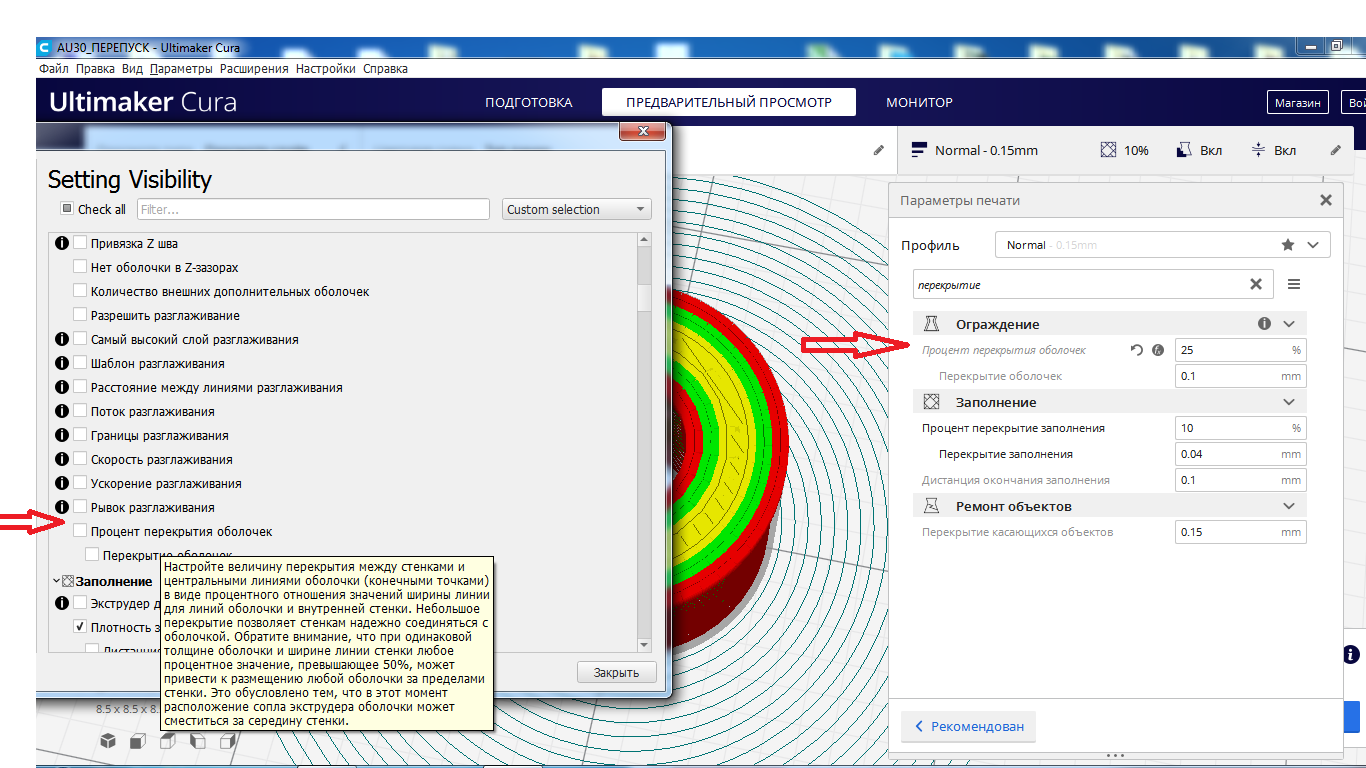The height and width of the screenshot is (768, 1366).
Task: Click Setting Visibility list scrollbar thumb
Action: (644, 298)
